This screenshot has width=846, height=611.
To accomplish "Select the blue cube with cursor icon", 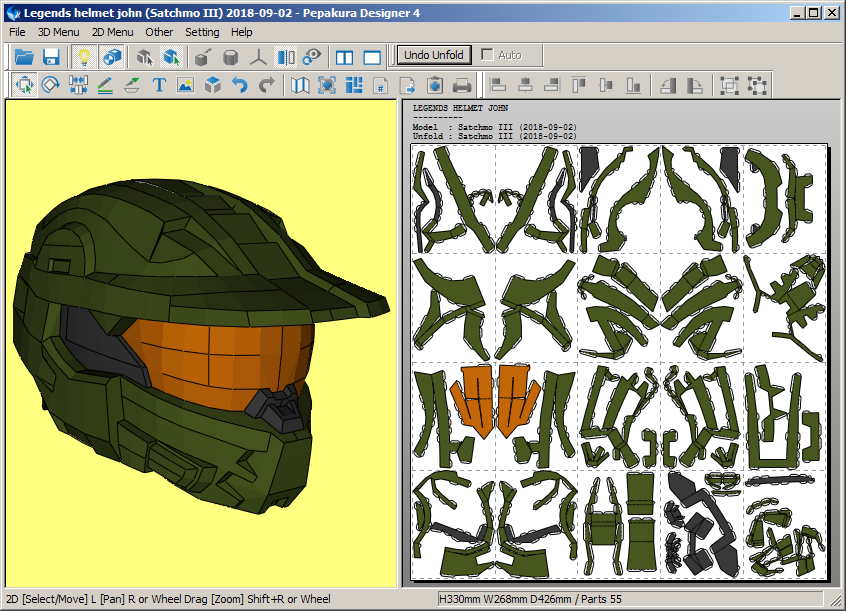I will tap(172, 57).
